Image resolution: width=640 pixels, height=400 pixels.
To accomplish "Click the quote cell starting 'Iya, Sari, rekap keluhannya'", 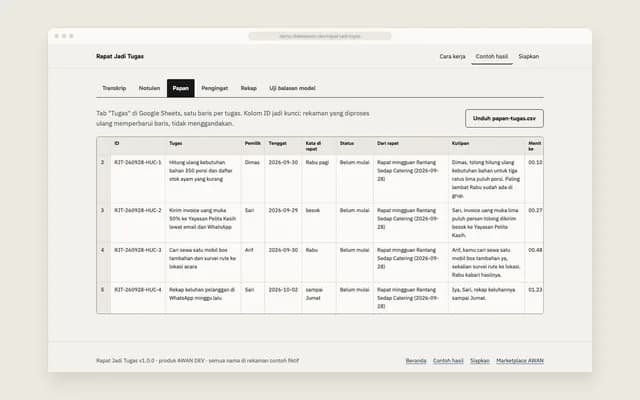I will 486,298.
